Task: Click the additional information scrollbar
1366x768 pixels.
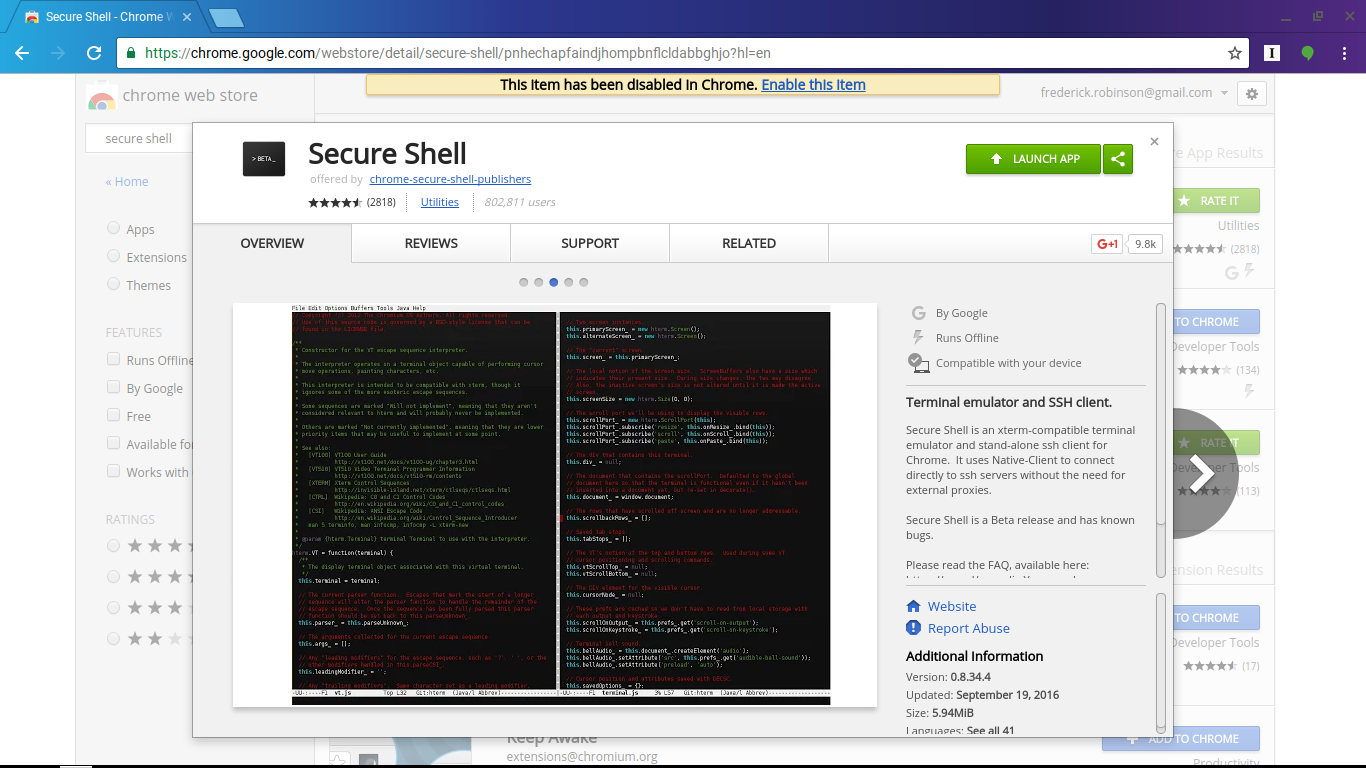Action: point(1161,662)
